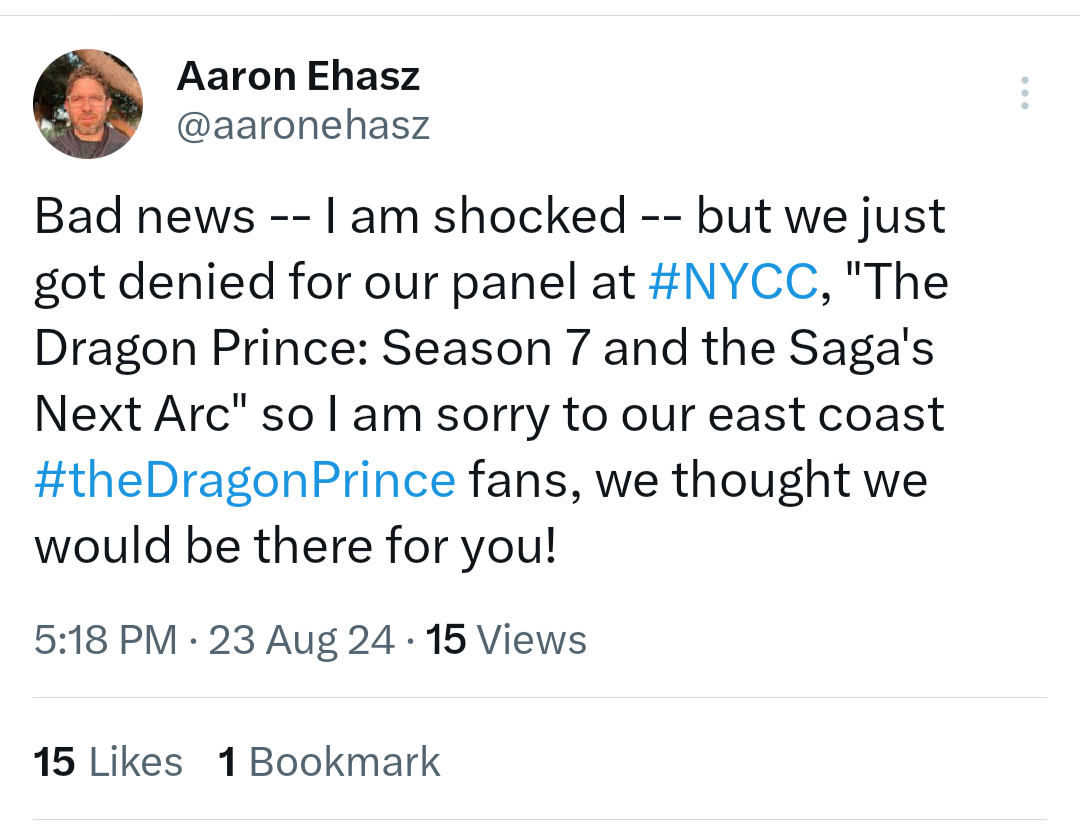Click the closing line "would be there for you!"

pyautogui.click(x=295, y=546)
